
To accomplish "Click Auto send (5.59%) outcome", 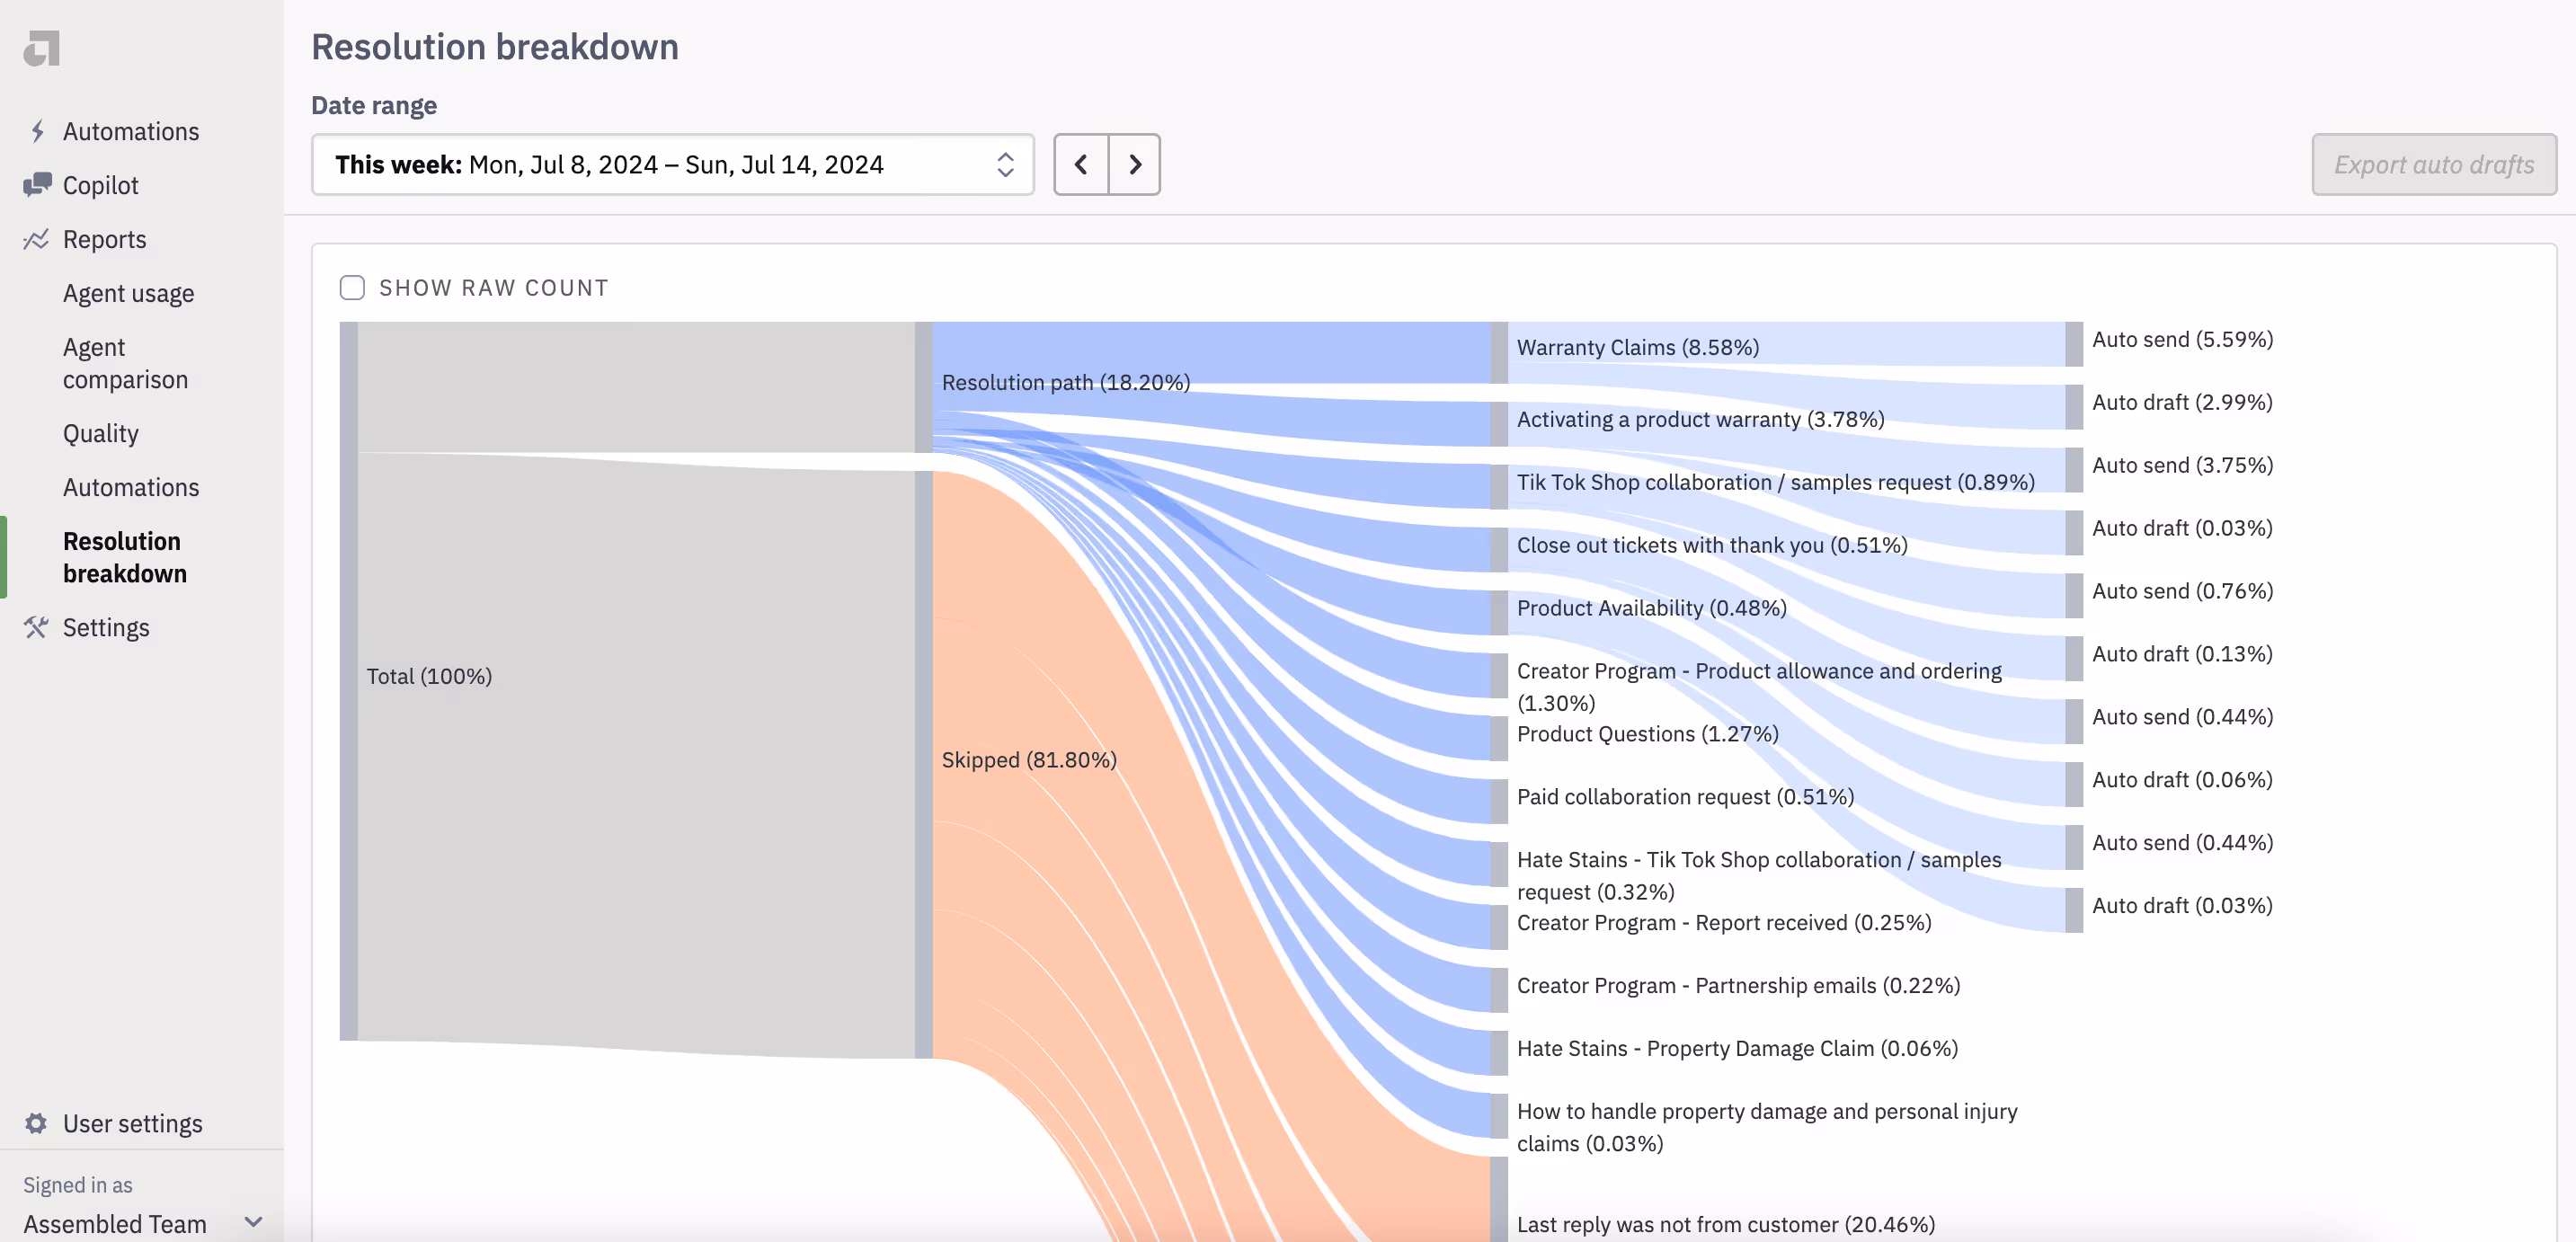I will (x=2182, y=339).
